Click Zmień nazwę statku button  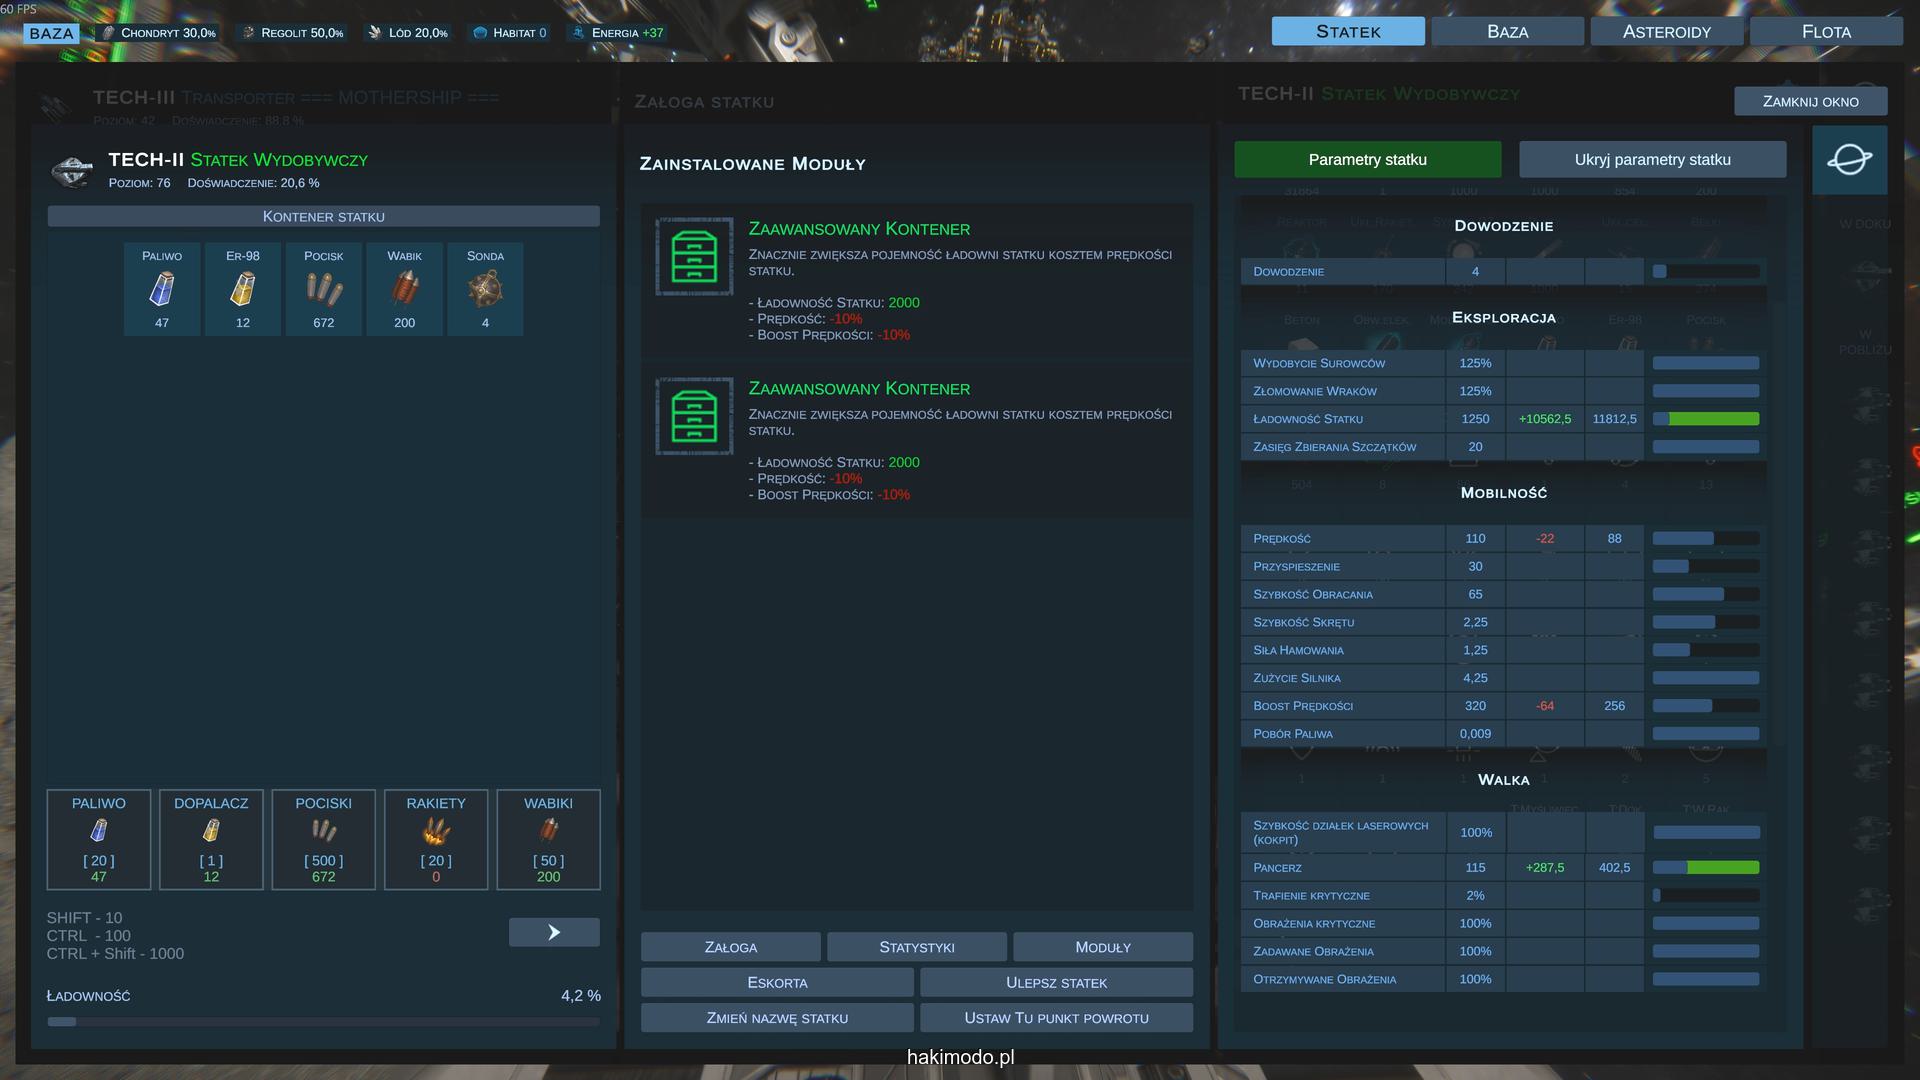point(777,1018)
